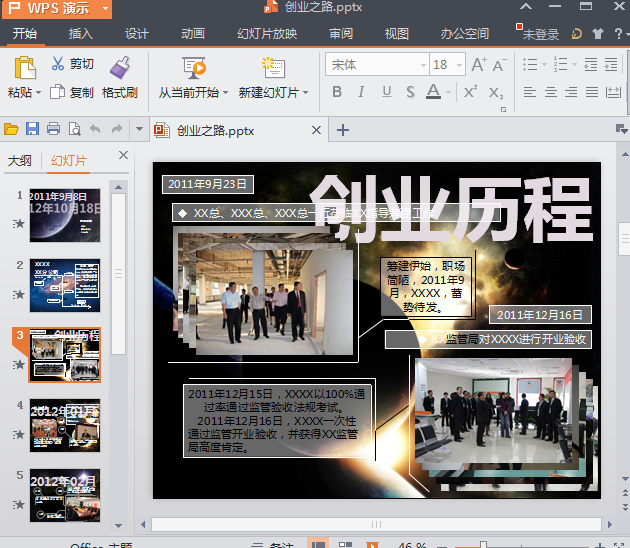
Task: Open the Paste options dropdown arrow
Action: (38, 93)
